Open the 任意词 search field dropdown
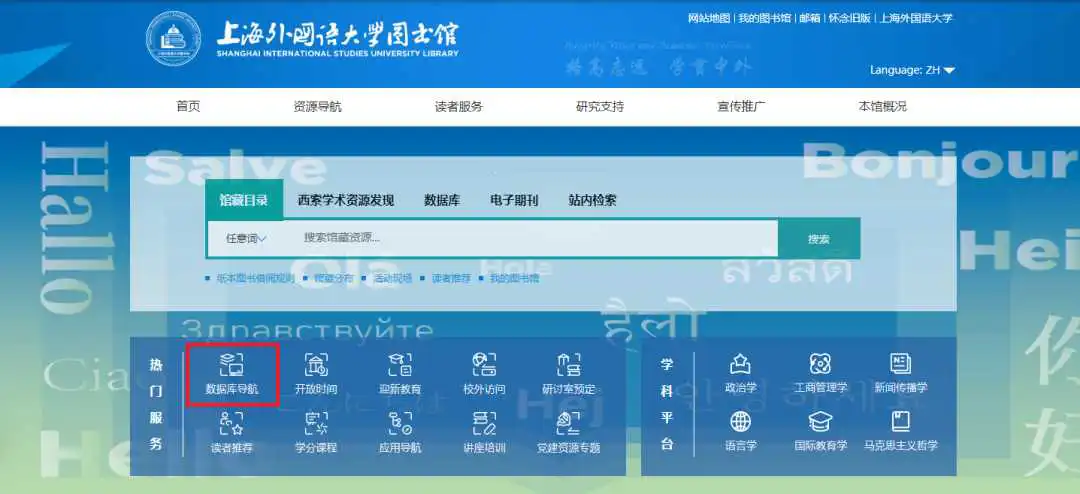Viewport: 1080px width, 494px height. [x=247, y=238]
